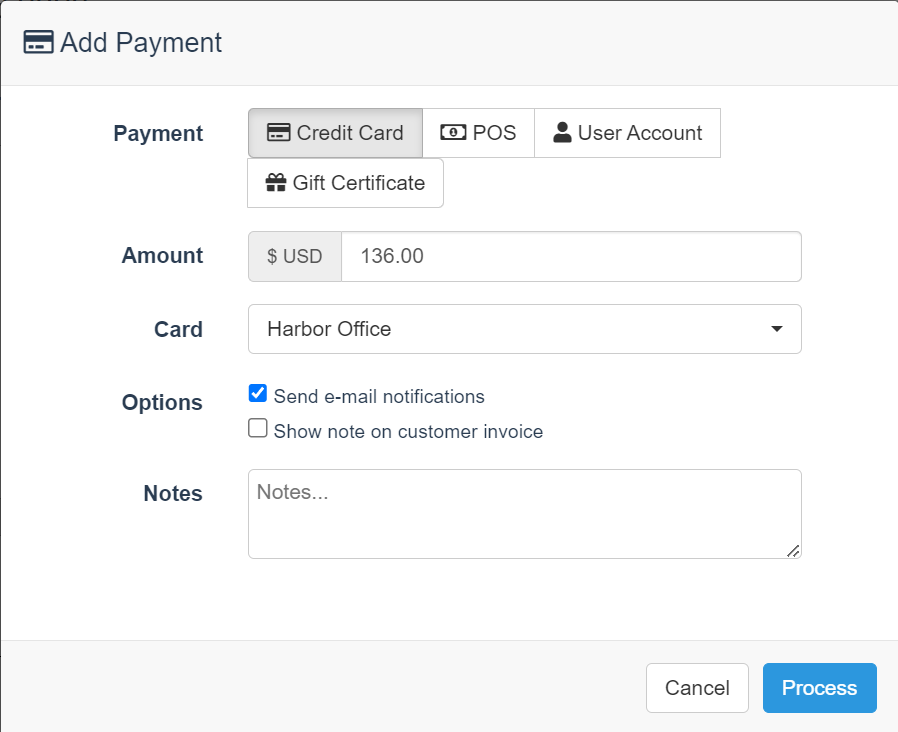Click the $ USD currency label
The width and height of the screenshot is (898, 732).
(294, 256)
